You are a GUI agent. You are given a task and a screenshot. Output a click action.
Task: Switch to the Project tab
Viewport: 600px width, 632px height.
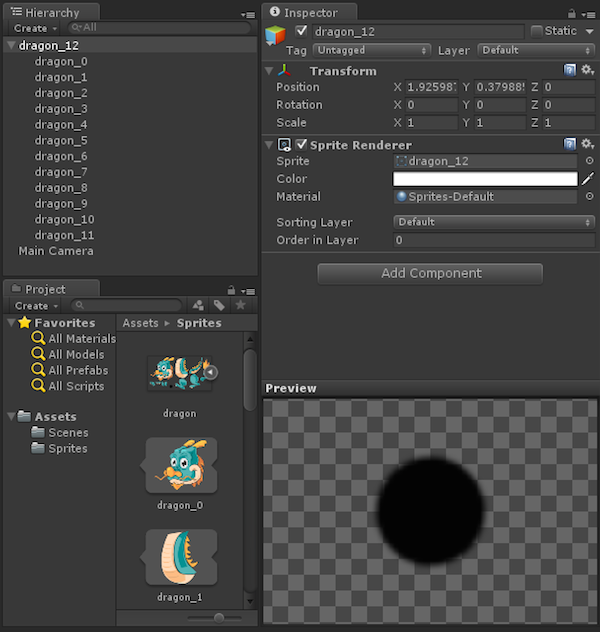(x=51, y=289)
